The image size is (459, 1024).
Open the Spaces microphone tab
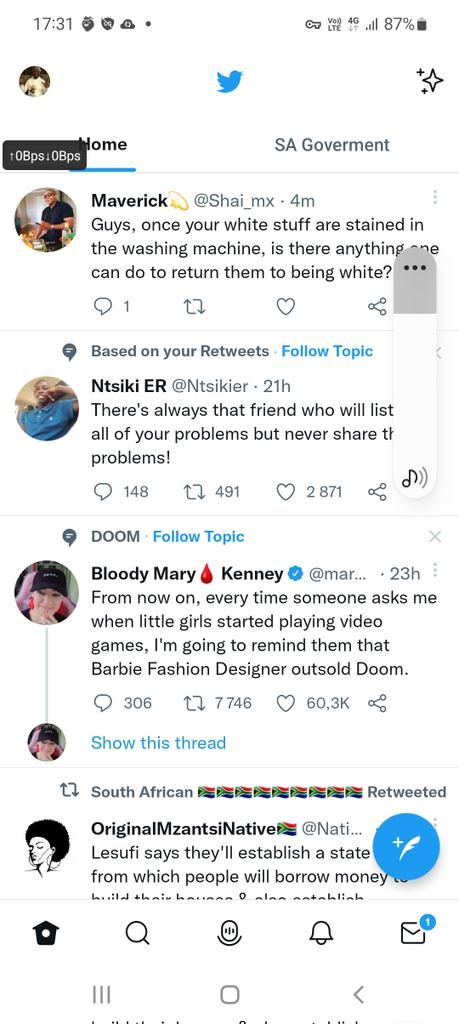tap(229, 933)
